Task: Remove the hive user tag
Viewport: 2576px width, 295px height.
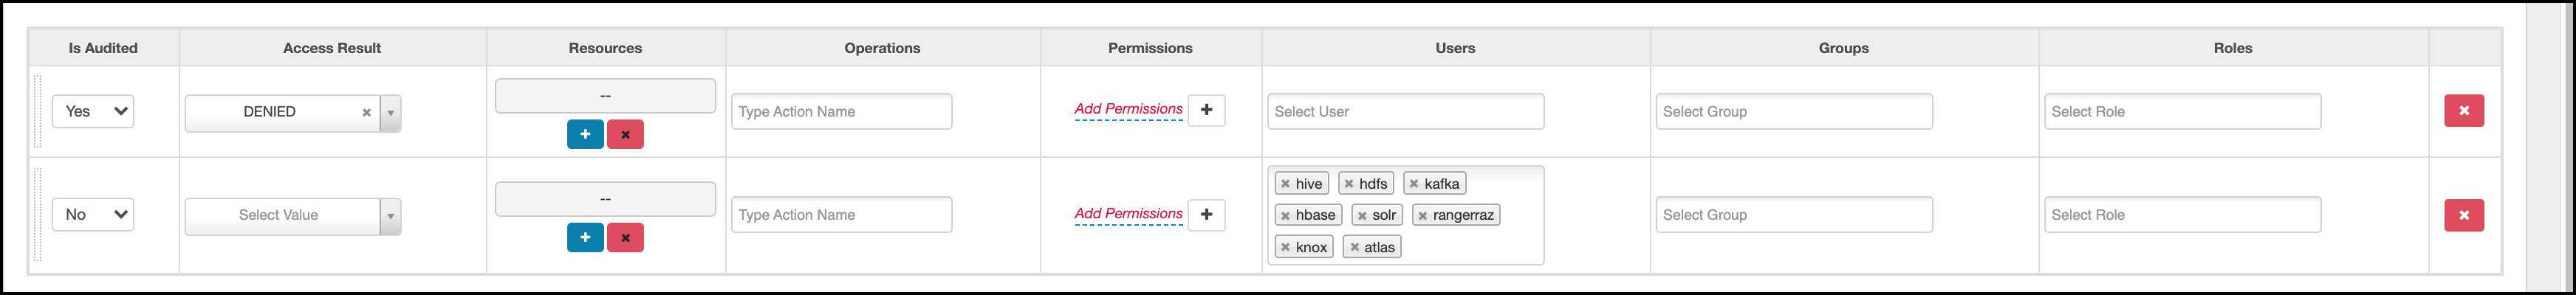Action: coord(1285,184)
